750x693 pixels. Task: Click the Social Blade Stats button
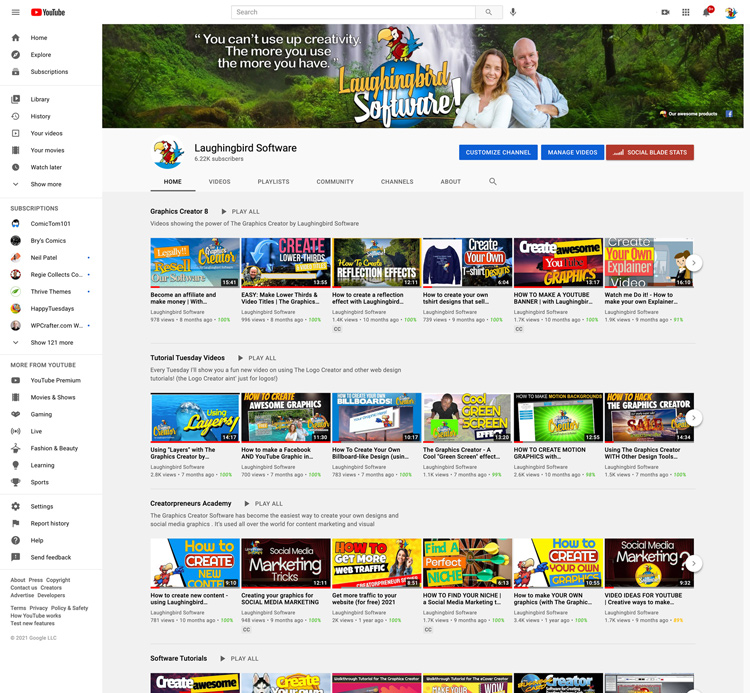pos(649,152)
